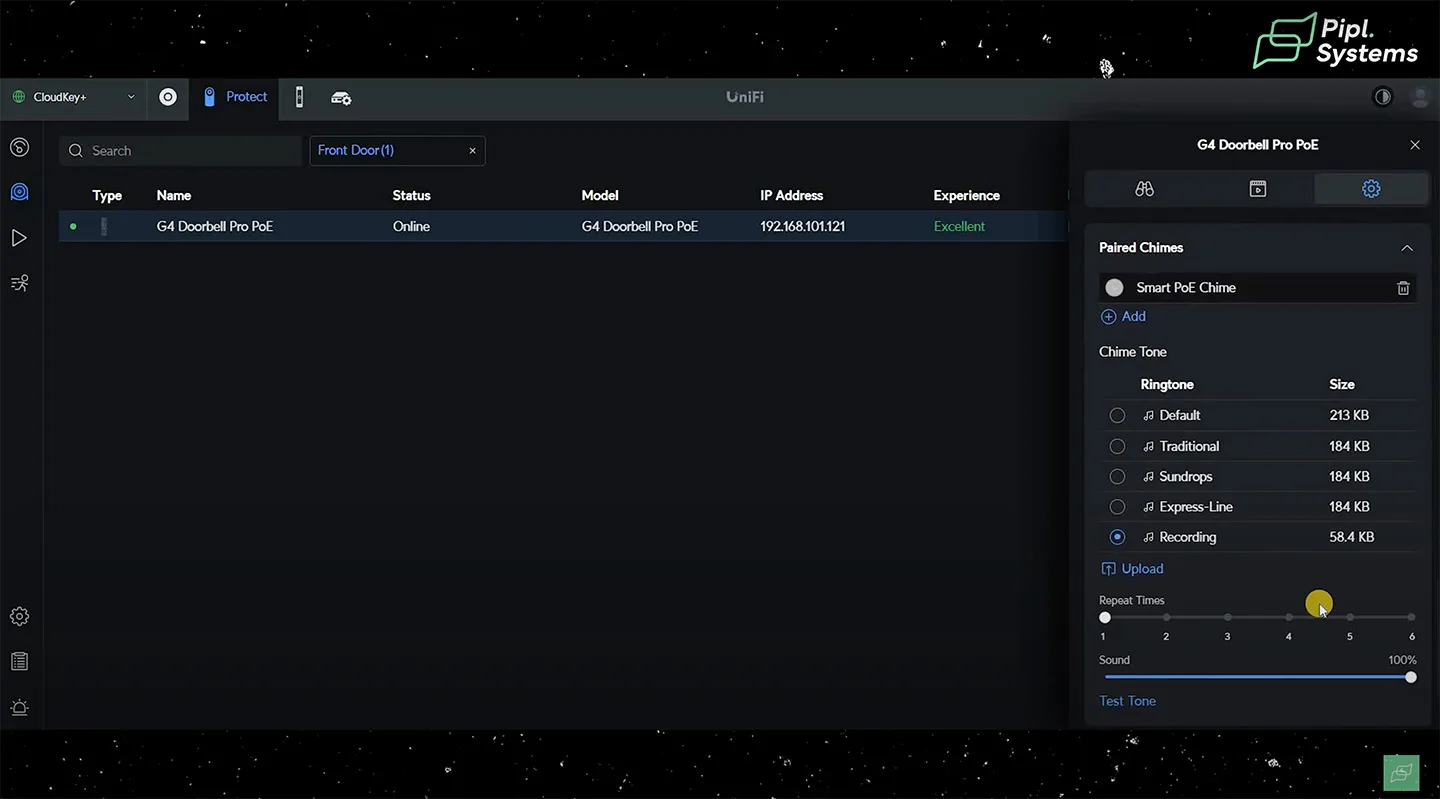Viewport: 1440px width, 799px height.
Task: Open the user account avatar
Action: (1420, 97)
